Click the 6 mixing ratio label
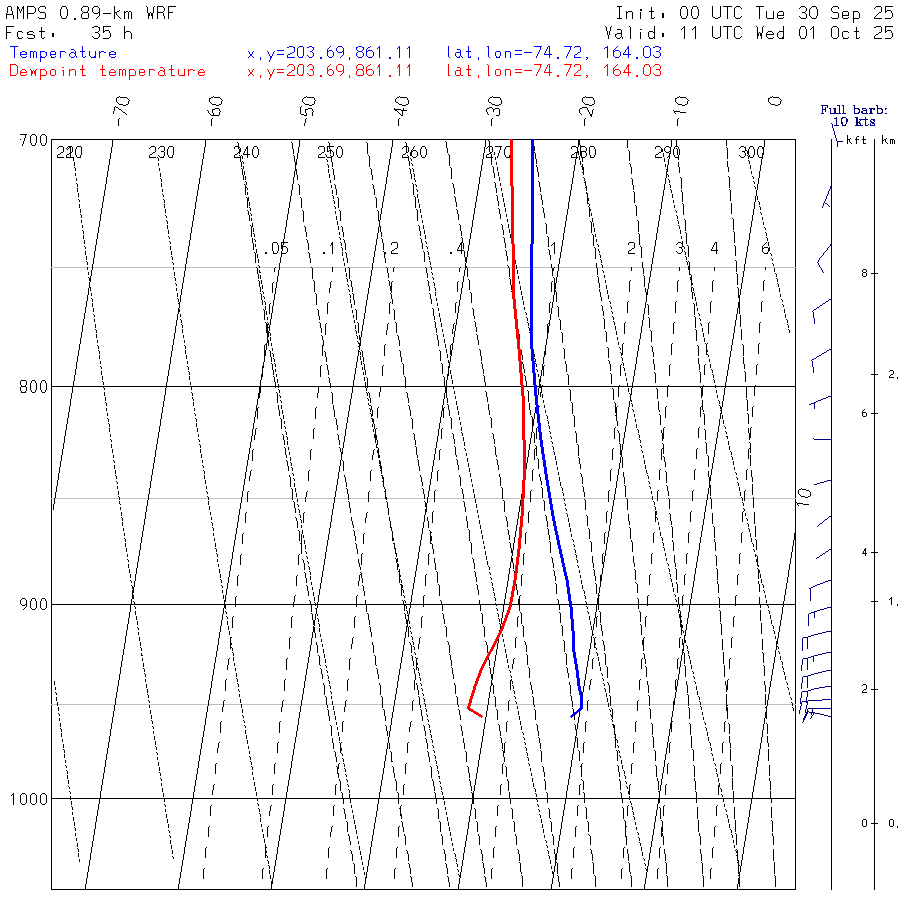The width and height of the screenshot is (900, 900). pos(766,249)
